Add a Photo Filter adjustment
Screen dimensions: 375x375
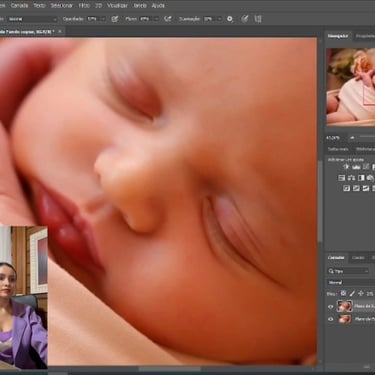[370, 178]
